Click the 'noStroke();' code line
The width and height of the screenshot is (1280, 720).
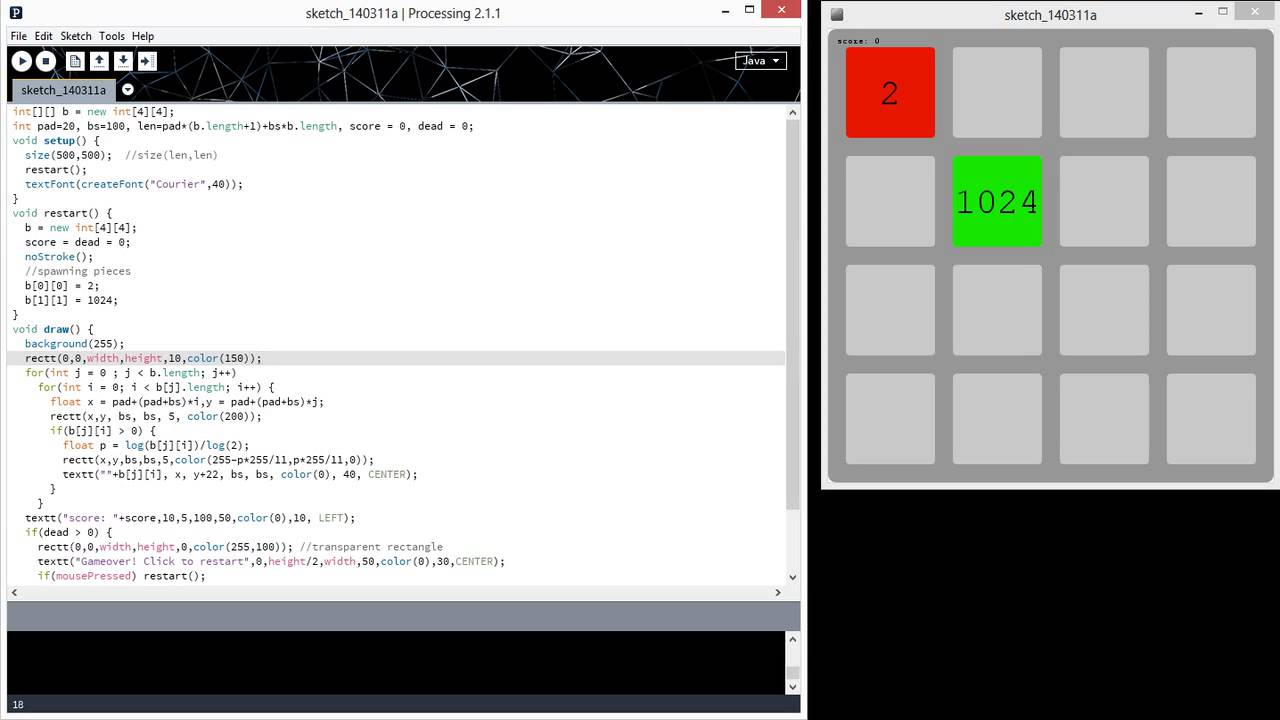pos(59,257)
